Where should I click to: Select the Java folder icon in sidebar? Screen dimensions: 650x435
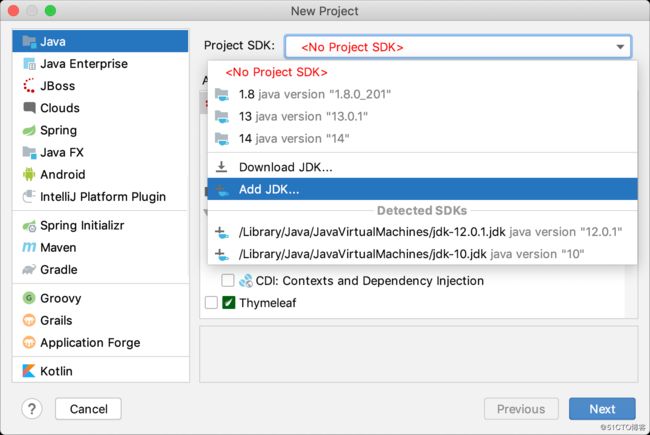pyautogui.click(x=29, y=41)
